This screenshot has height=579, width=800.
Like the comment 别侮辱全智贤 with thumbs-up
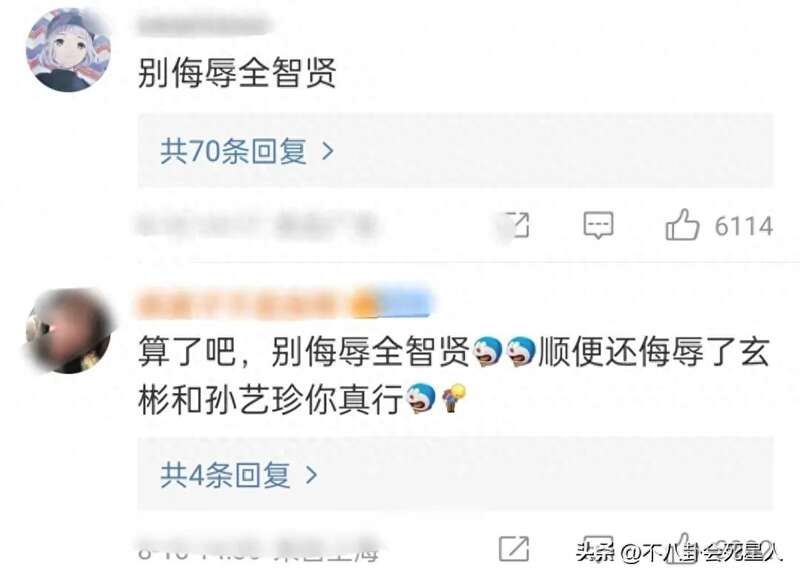682,224
